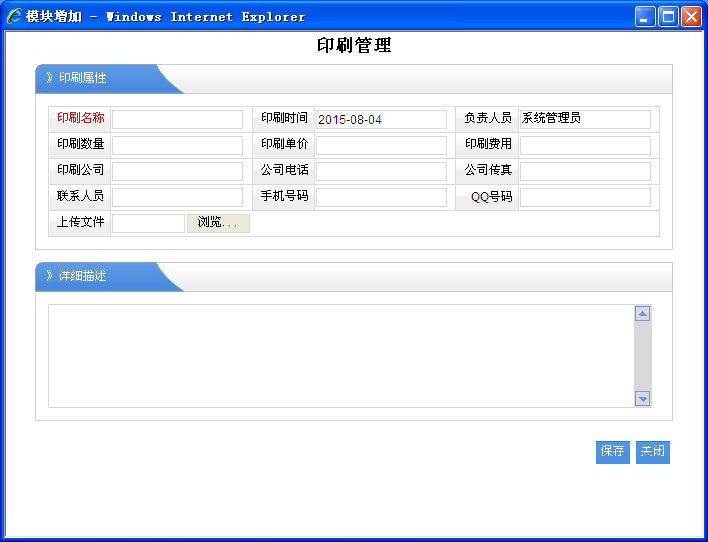This screenshot has width=708, height=542.
Task: Click the 负责人员 input field
Action: tap(585, 119)
